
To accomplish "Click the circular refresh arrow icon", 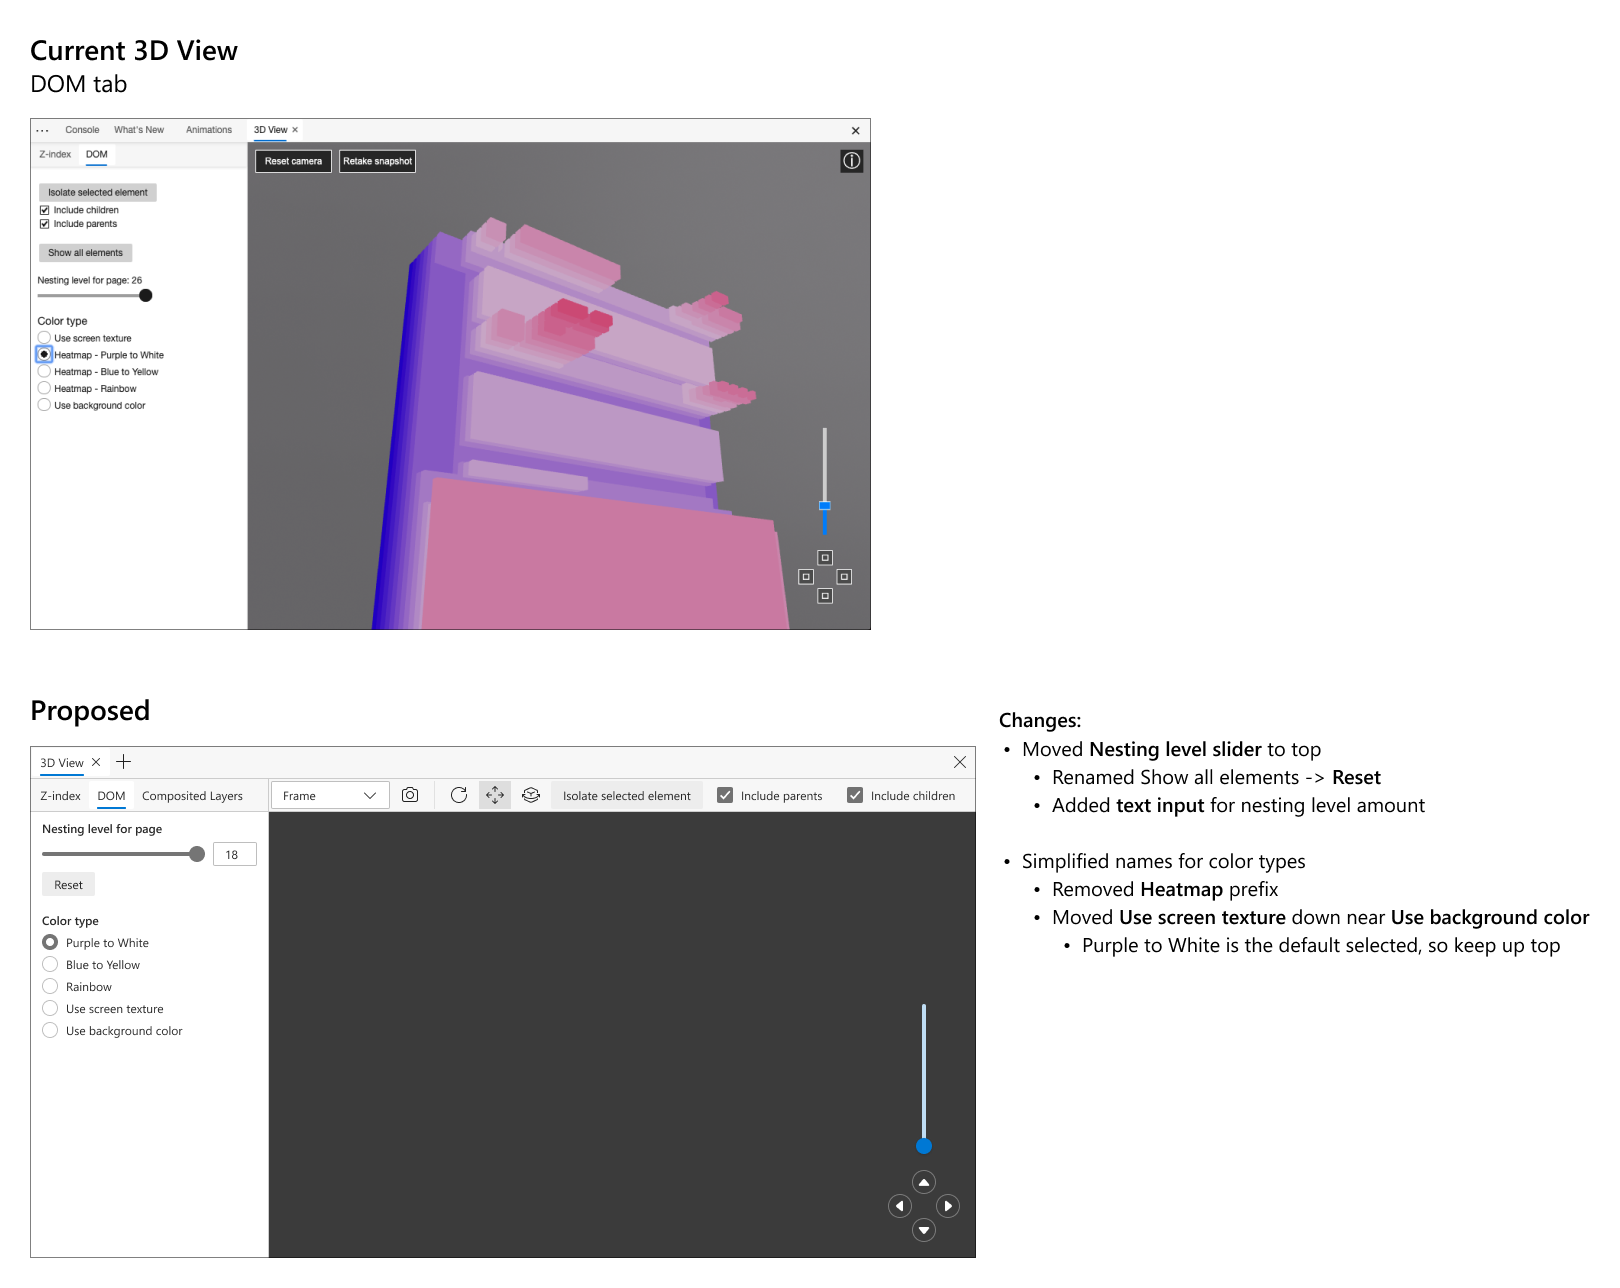I will pyautogui.click(x=459, y=795).
